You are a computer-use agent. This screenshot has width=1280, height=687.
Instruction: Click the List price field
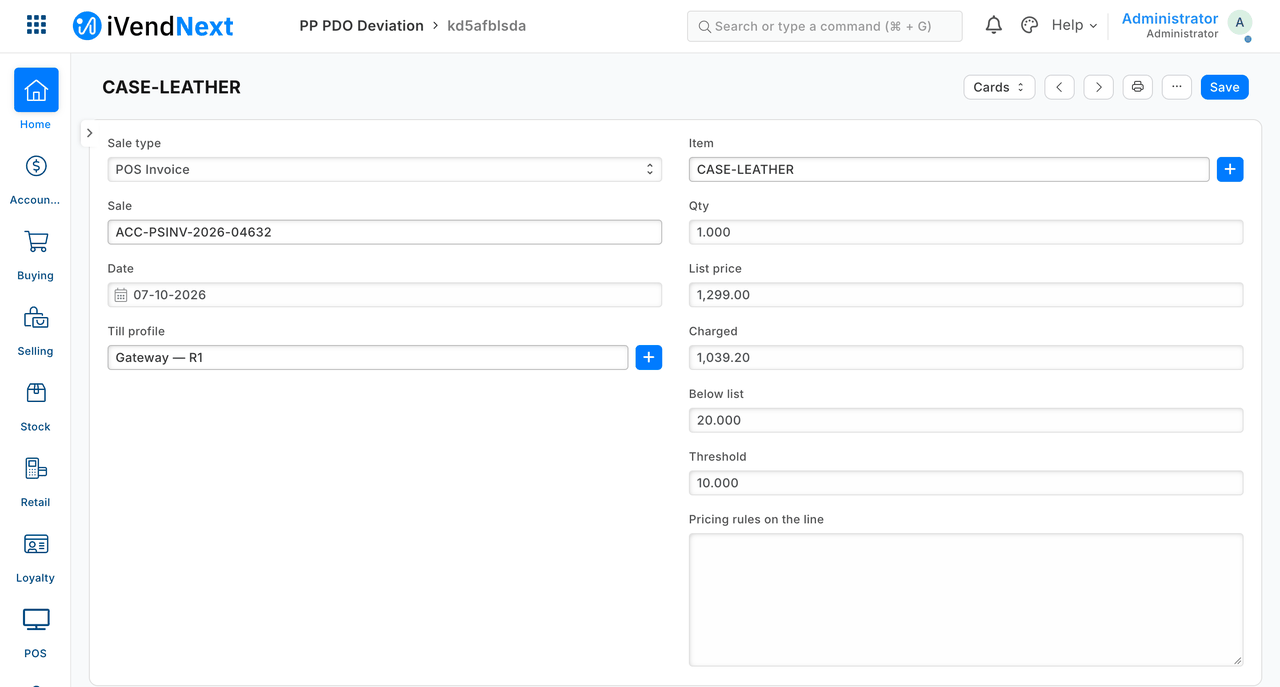tap(966, 295)
